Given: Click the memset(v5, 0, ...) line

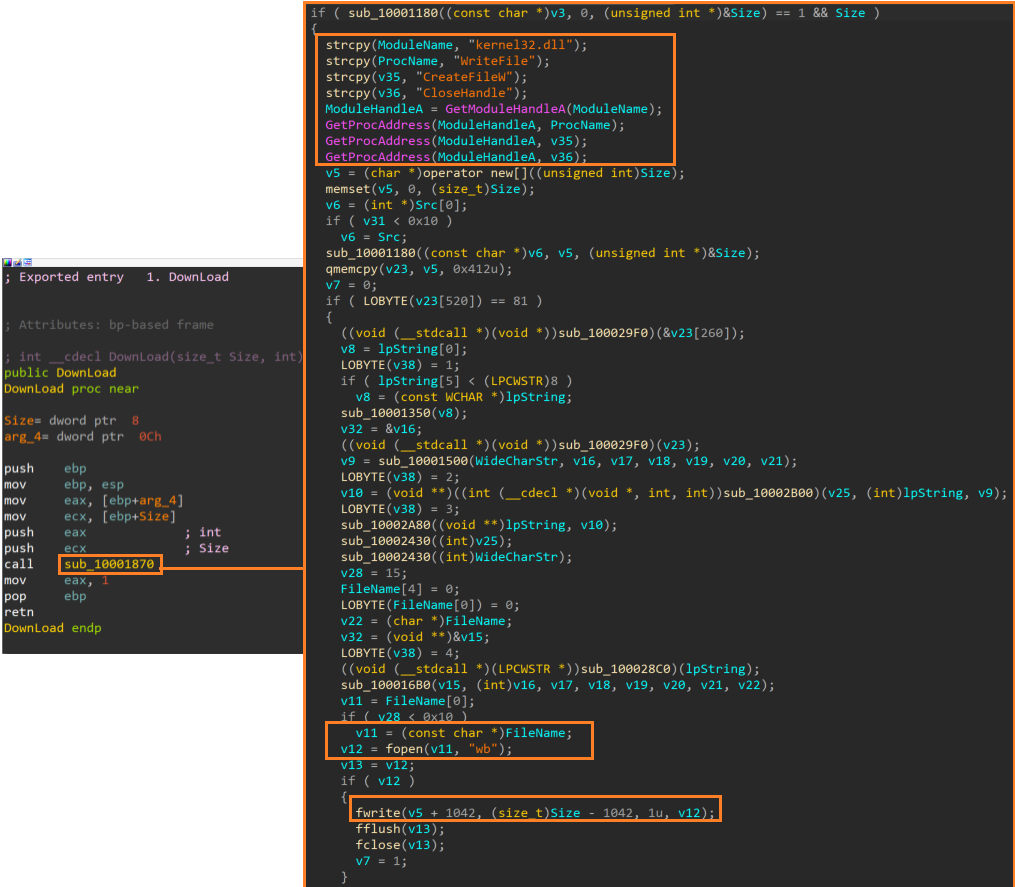Looking at the screenshot, I should click(x=430, y=189).
